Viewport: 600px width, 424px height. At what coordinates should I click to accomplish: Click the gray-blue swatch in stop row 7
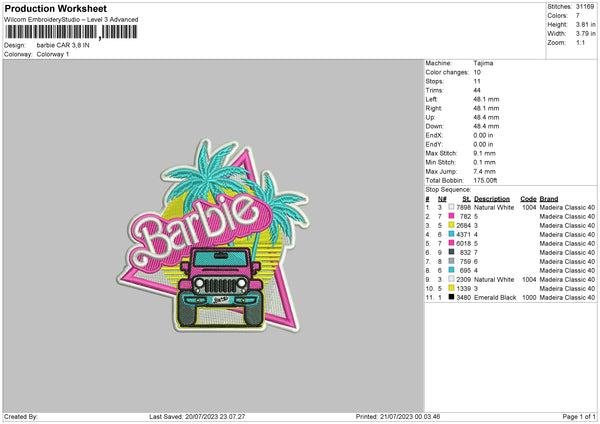pos(452,261)
